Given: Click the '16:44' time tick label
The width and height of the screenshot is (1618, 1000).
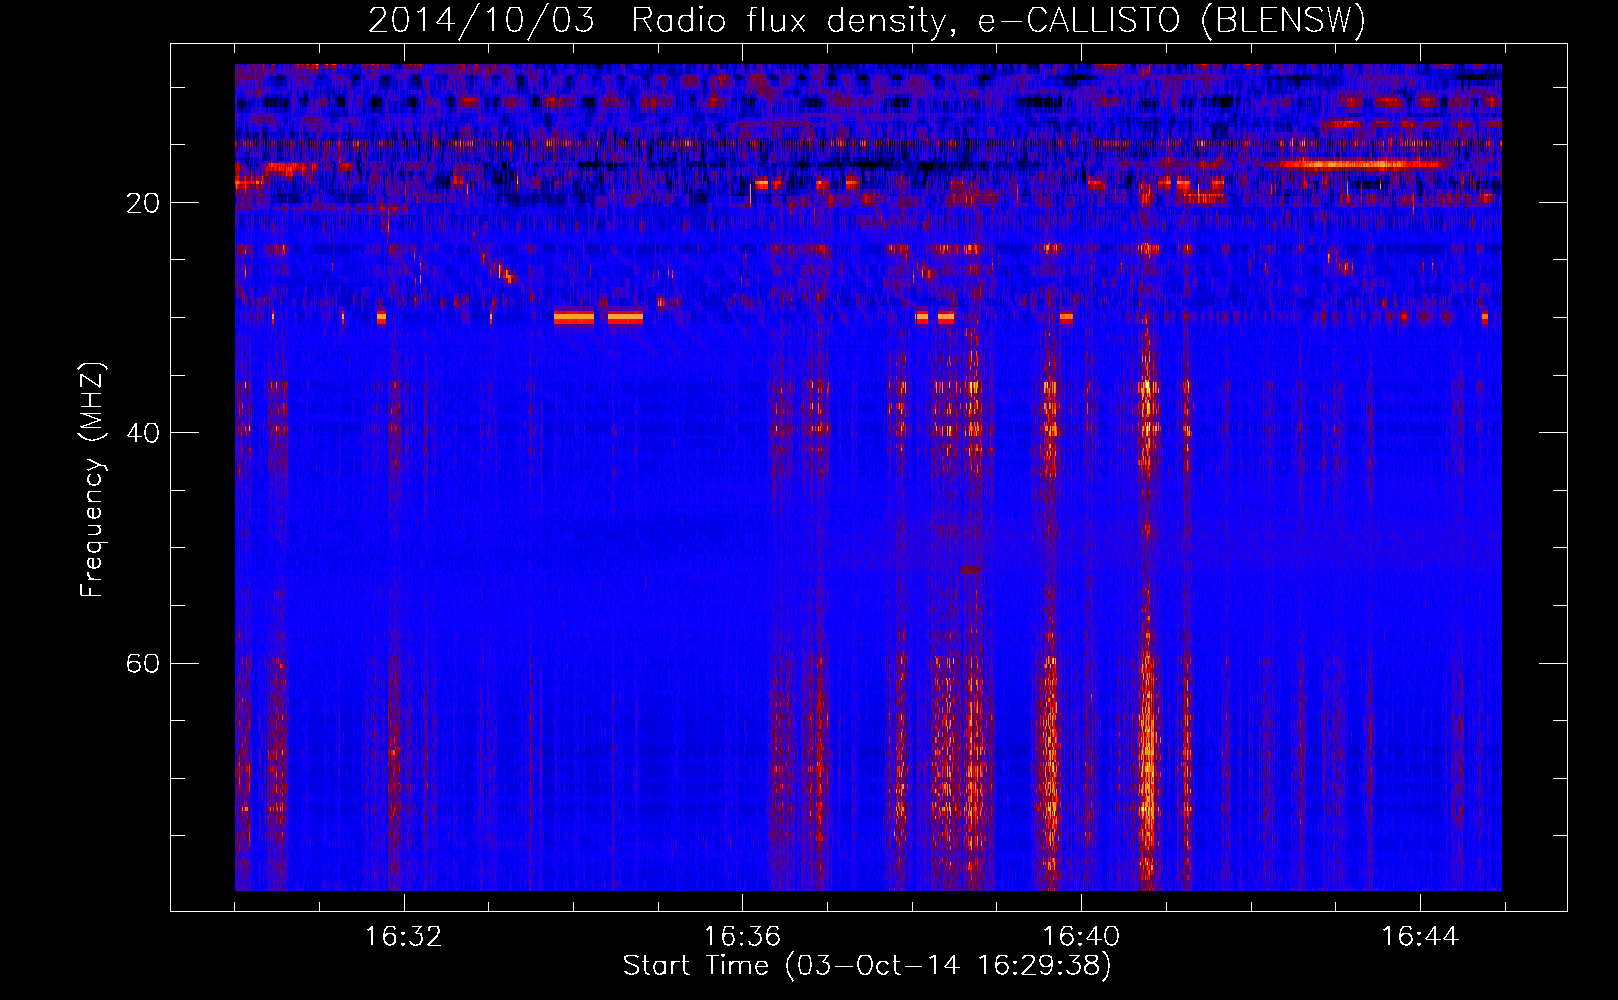Looking at the screenshot, I should [x=1420, y=937].
